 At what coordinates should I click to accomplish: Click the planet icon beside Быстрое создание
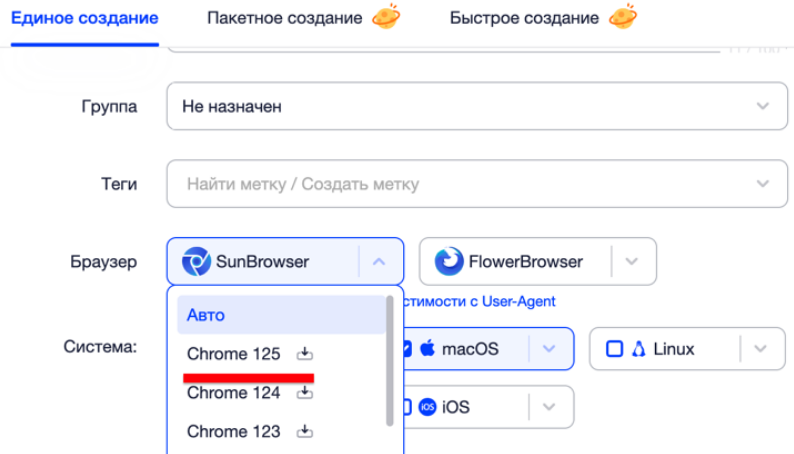(624, 18)
